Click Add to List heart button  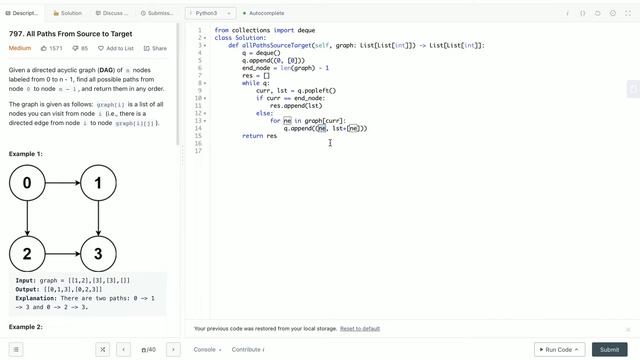[116, 48]
